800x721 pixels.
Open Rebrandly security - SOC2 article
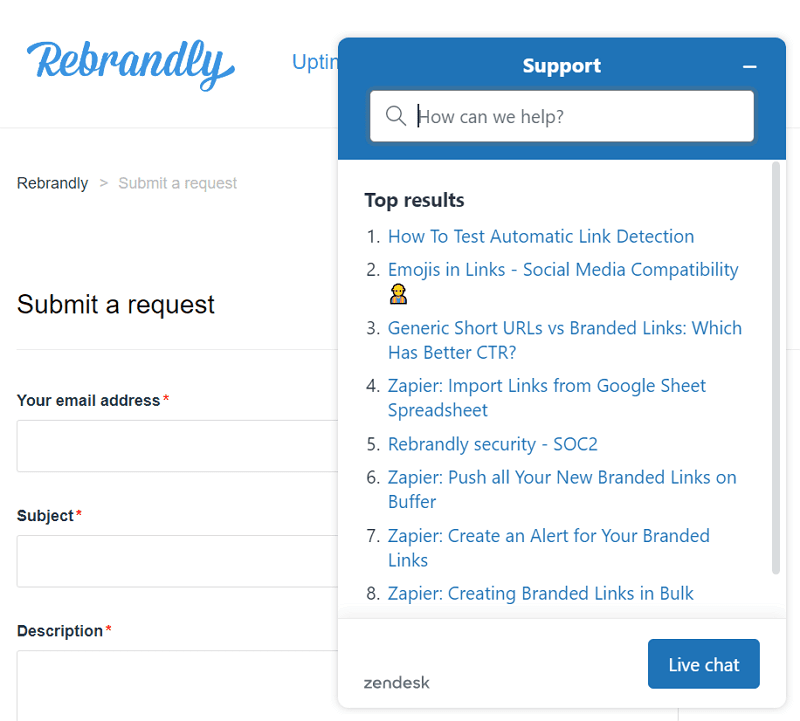[492, 444]
